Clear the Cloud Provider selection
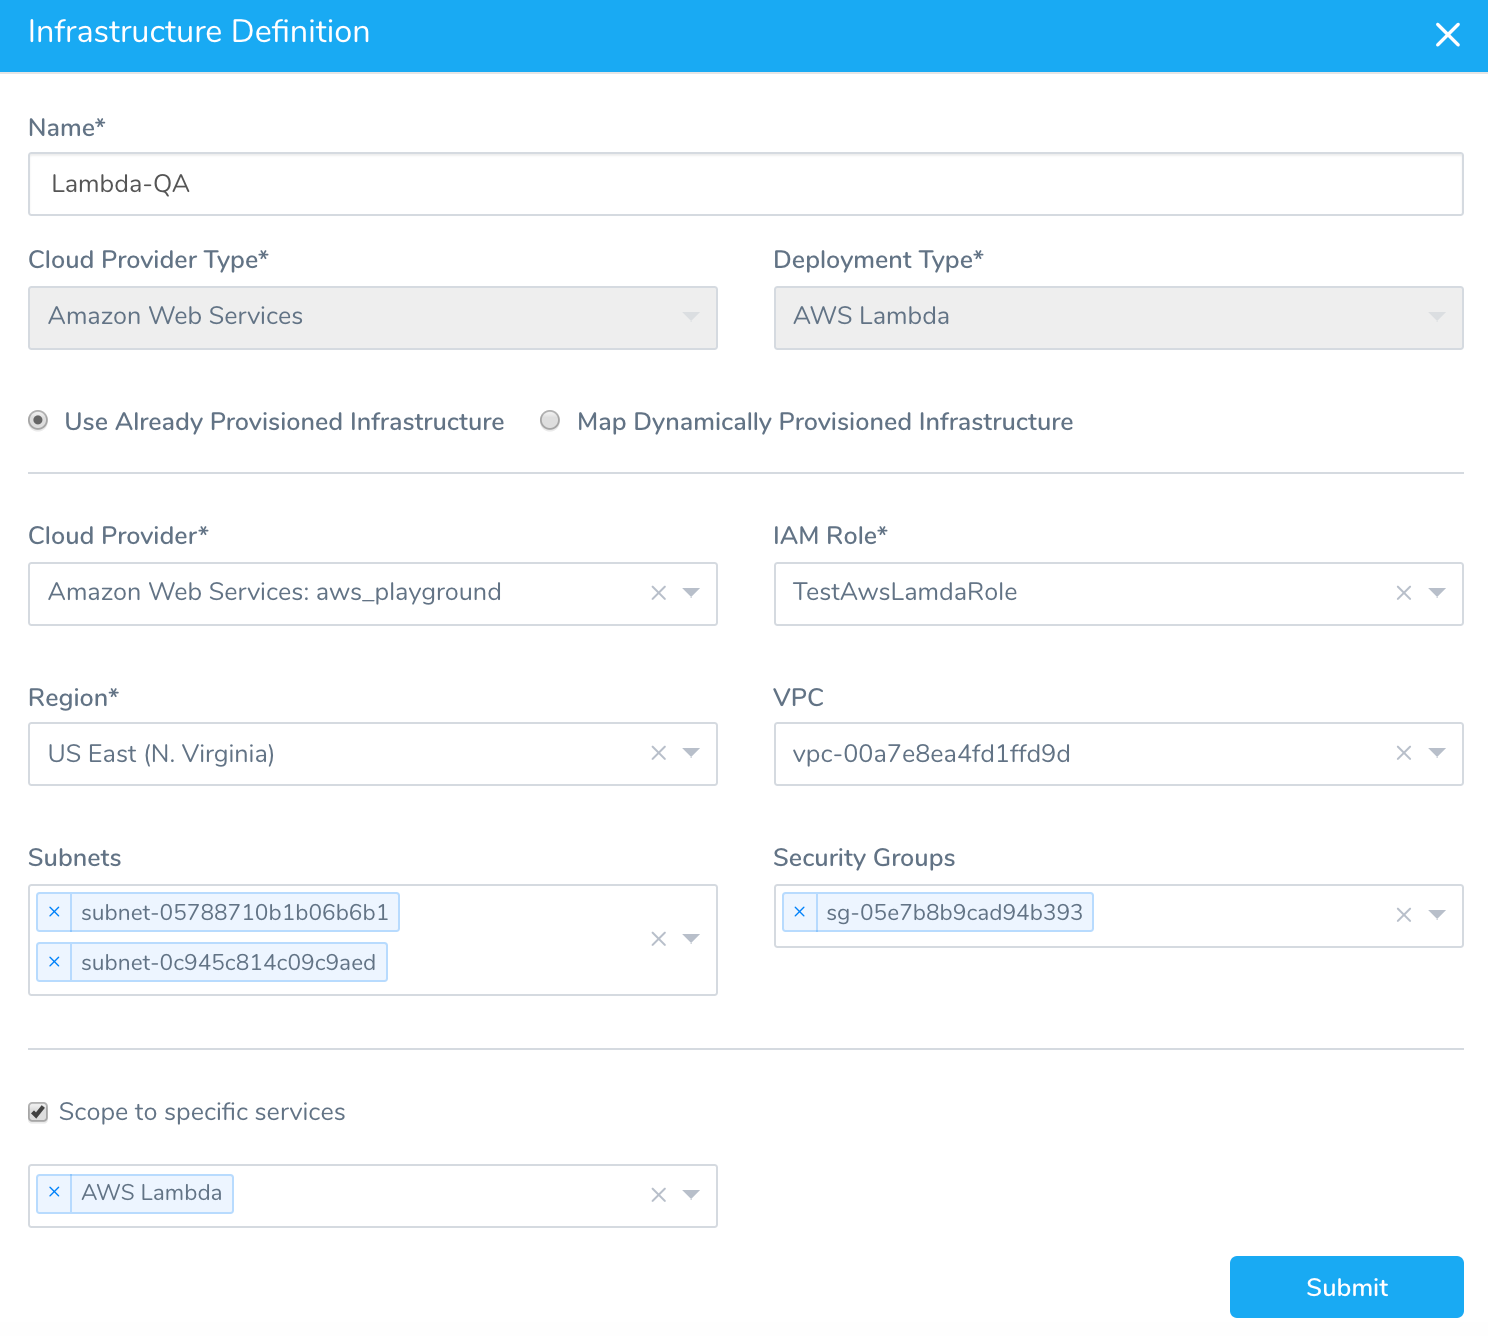The height and width of the screenshot is (1336, 1488). click(x=658, y=593)
